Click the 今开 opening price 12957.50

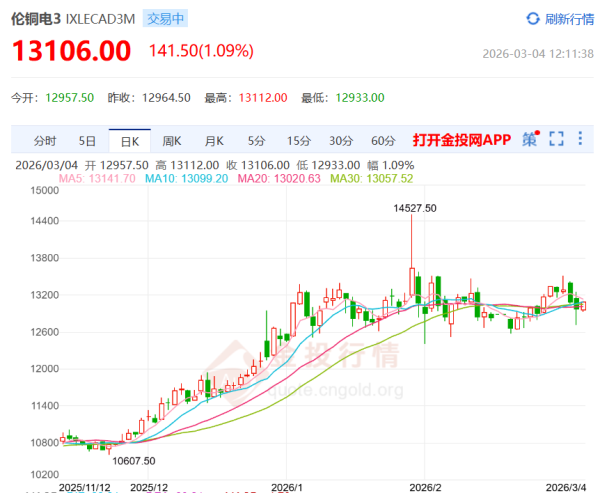click(x=70, y=98)
